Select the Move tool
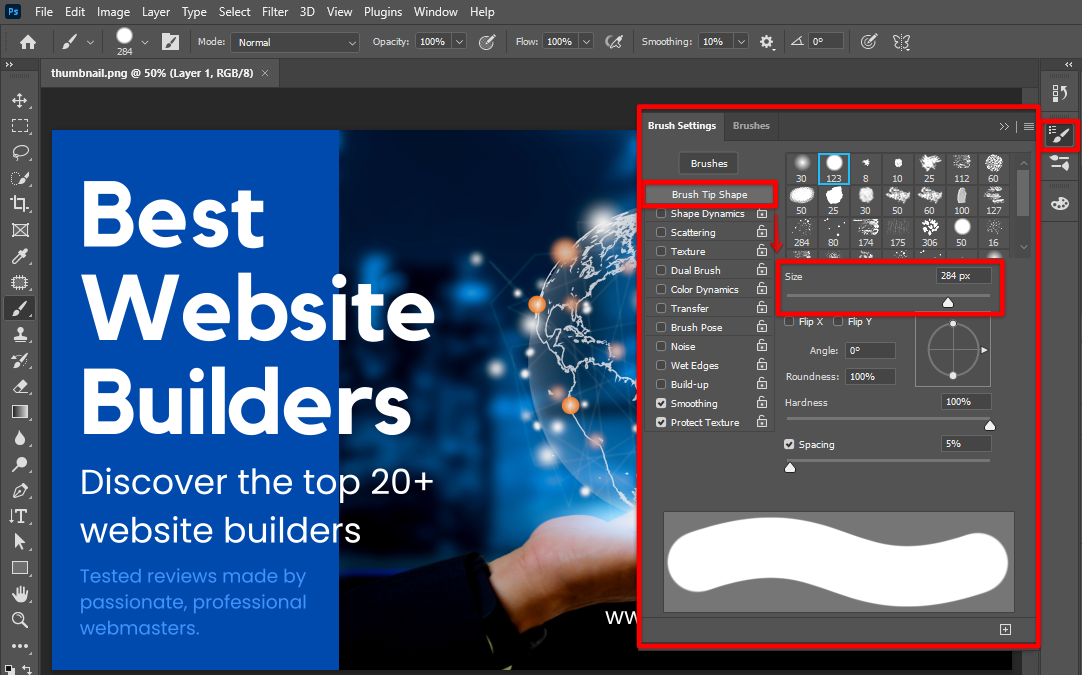Viewport: 1082px width, 675px height. (19, 100)
